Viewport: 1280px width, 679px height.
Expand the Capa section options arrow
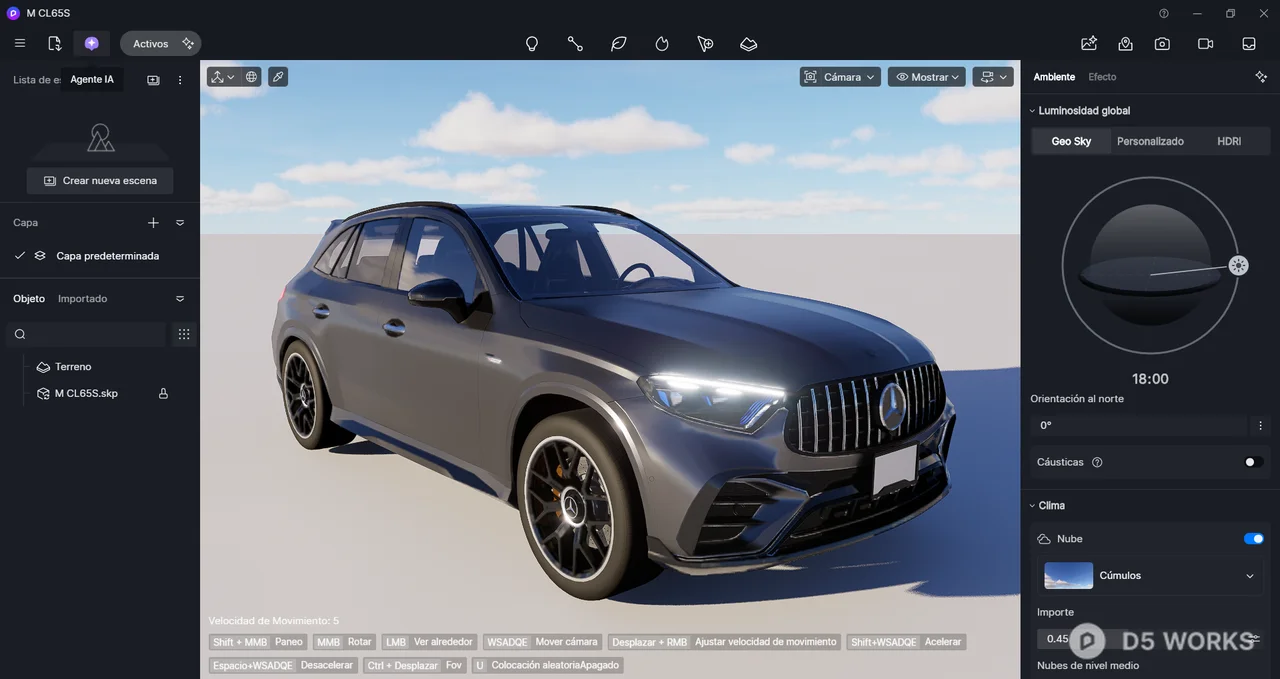[x=180, y=223]
